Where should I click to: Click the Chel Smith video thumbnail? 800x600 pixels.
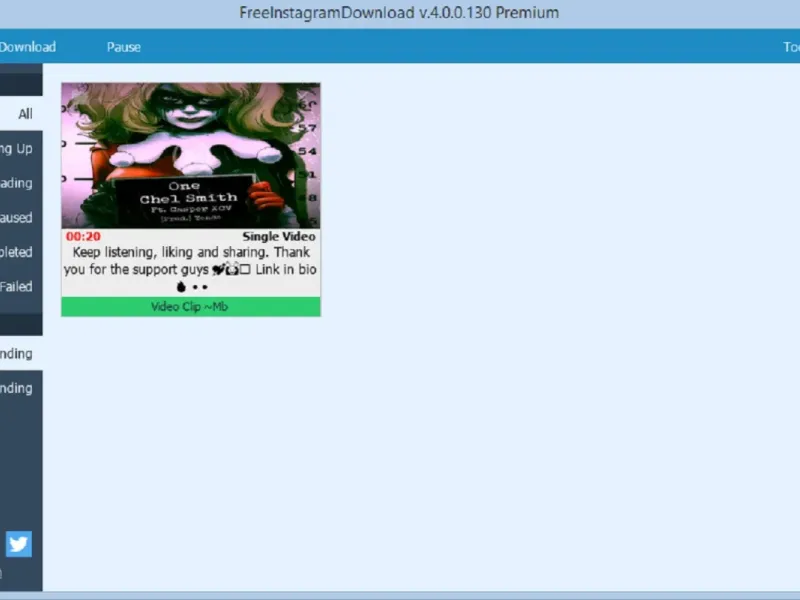tap(191, 156)
